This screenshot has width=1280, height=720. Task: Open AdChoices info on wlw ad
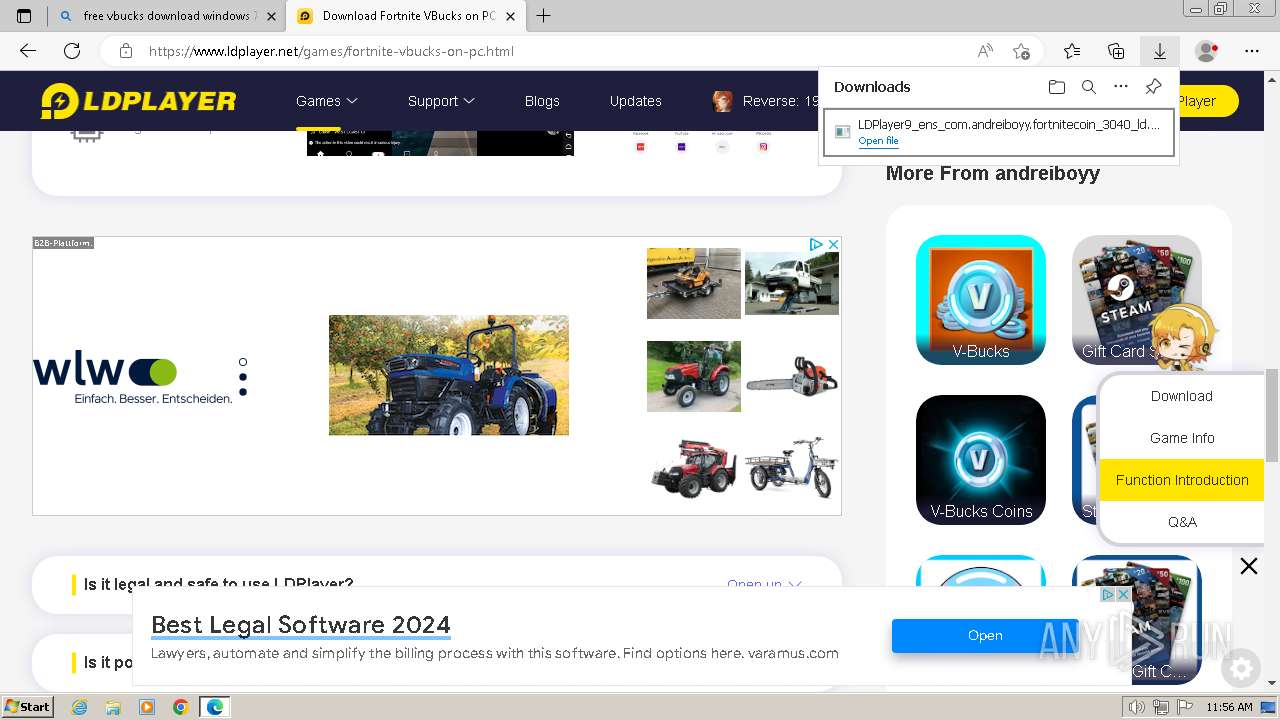817,244
